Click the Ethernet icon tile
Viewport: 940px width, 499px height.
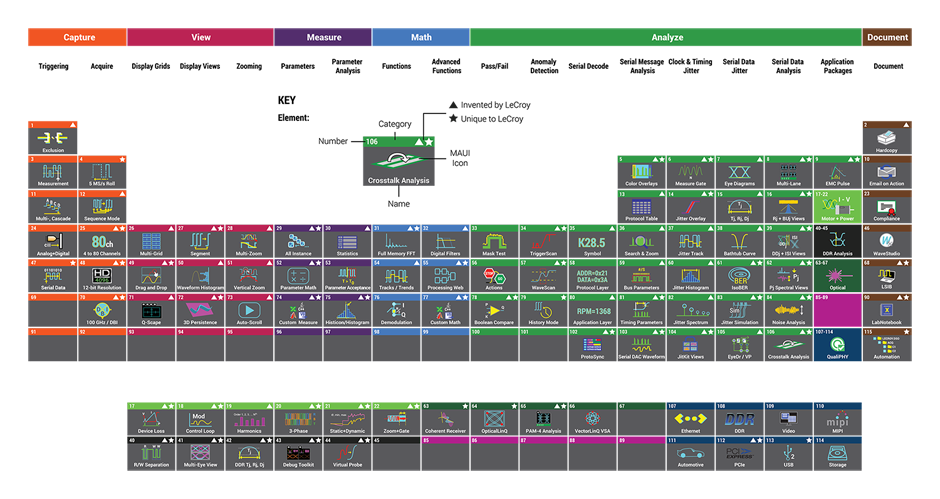[690, 420]
